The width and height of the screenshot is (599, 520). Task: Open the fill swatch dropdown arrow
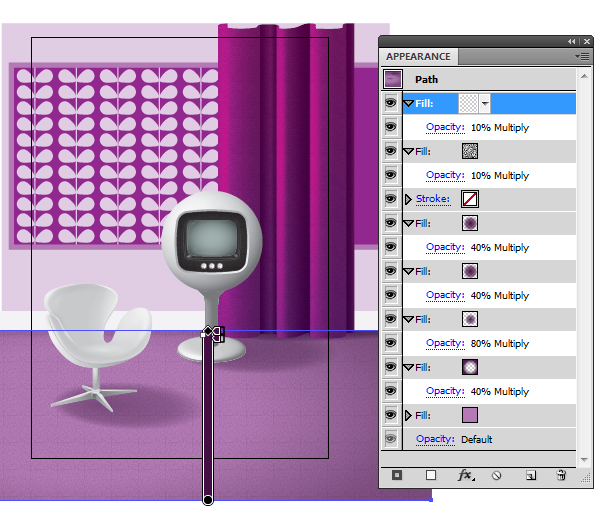[485, 104]
